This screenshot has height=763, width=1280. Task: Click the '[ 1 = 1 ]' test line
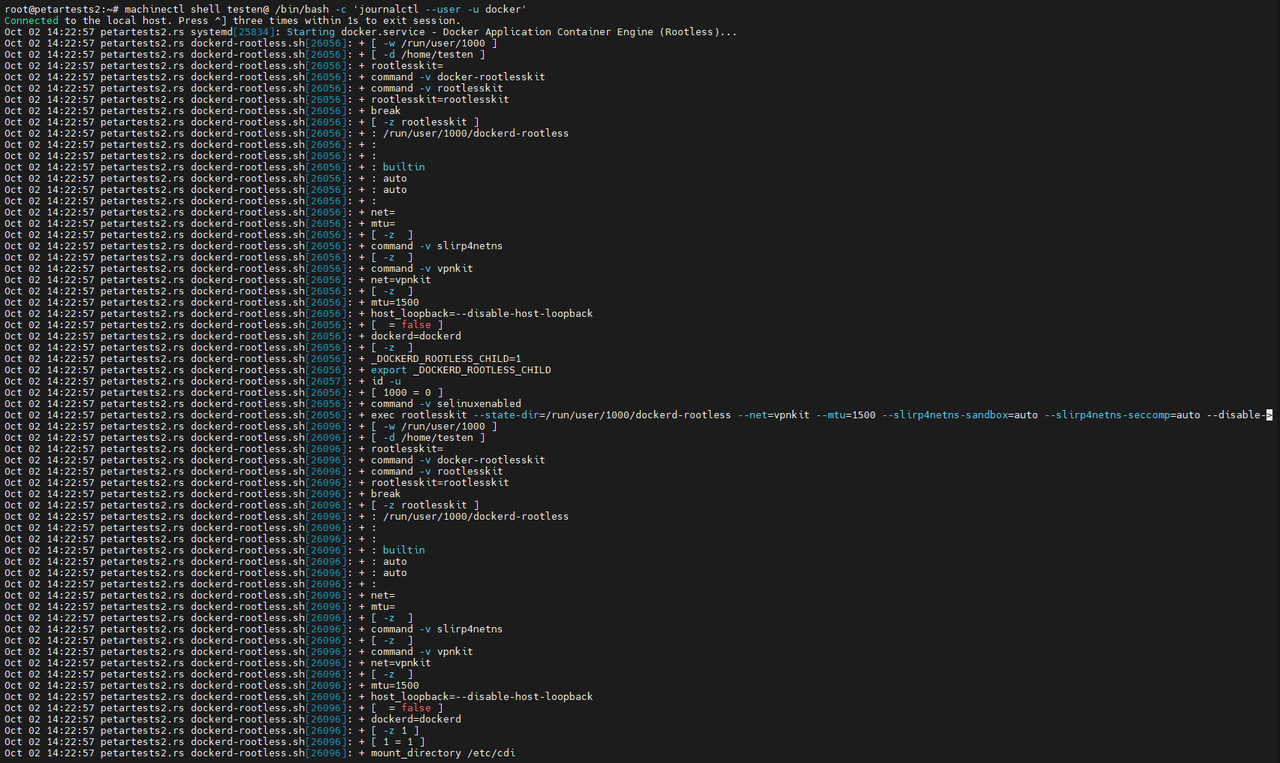point(398,741)
